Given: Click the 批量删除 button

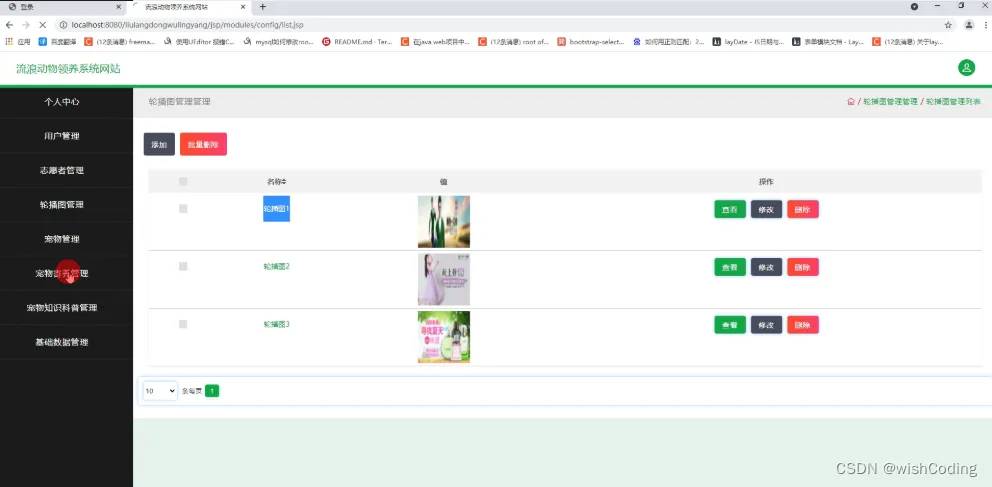Looking at the screenshot, I should tap(203, 144).
